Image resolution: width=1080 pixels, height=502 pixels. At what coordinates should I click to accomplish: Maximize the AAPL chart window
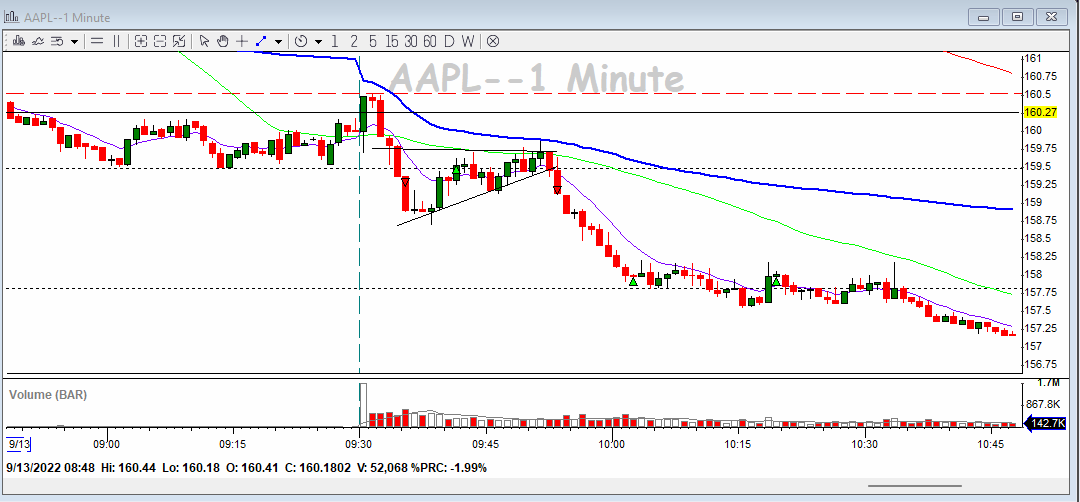coord(1017,17)
